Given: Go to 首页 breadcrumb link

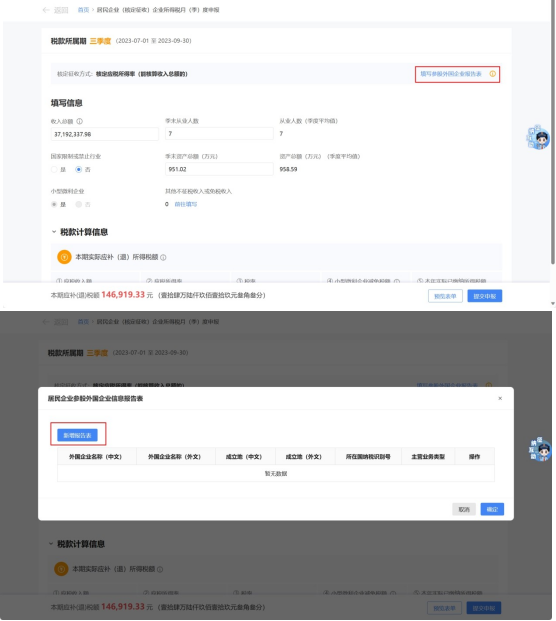Looking at the screenshot, I should coord(83,10).
